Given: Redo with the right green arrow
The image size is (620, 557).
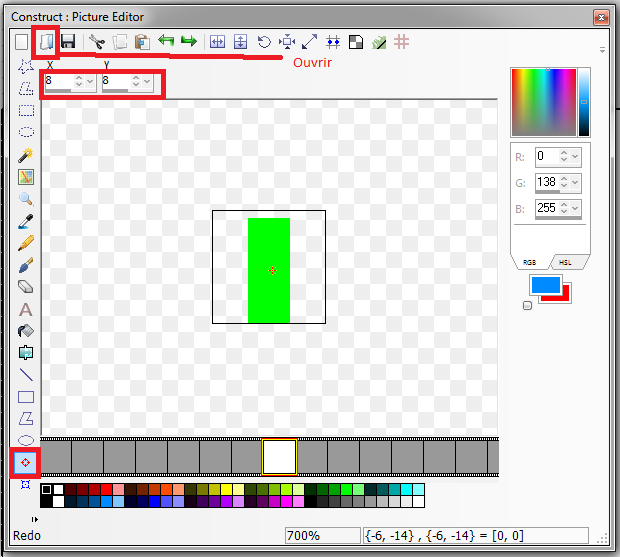Looking at the screenshot, I should point(189,40).
